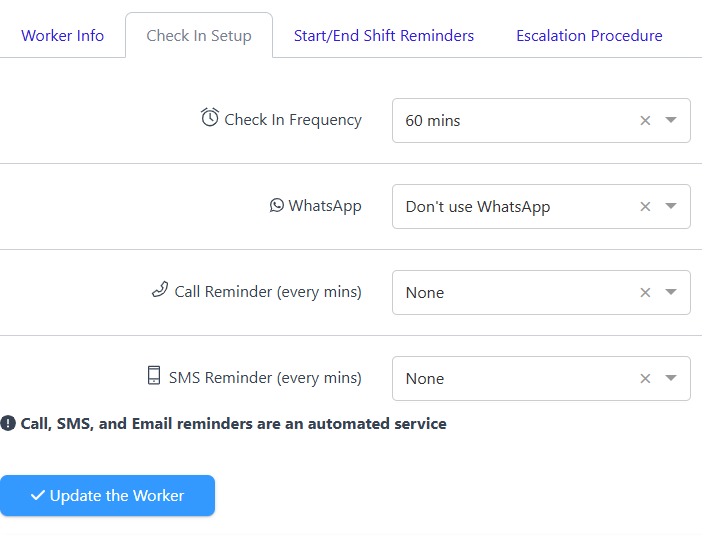Image resolution: width=702 pixels, height=535 pixels.
Task: Clear the 60 mins Check In Frequency value
Action: 645,120
